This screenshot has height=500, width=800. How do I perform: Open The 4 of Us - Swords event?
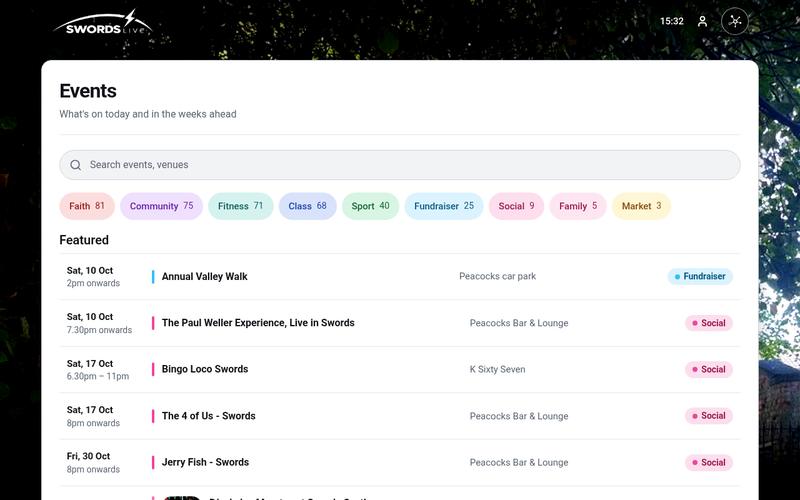(209, 416)
